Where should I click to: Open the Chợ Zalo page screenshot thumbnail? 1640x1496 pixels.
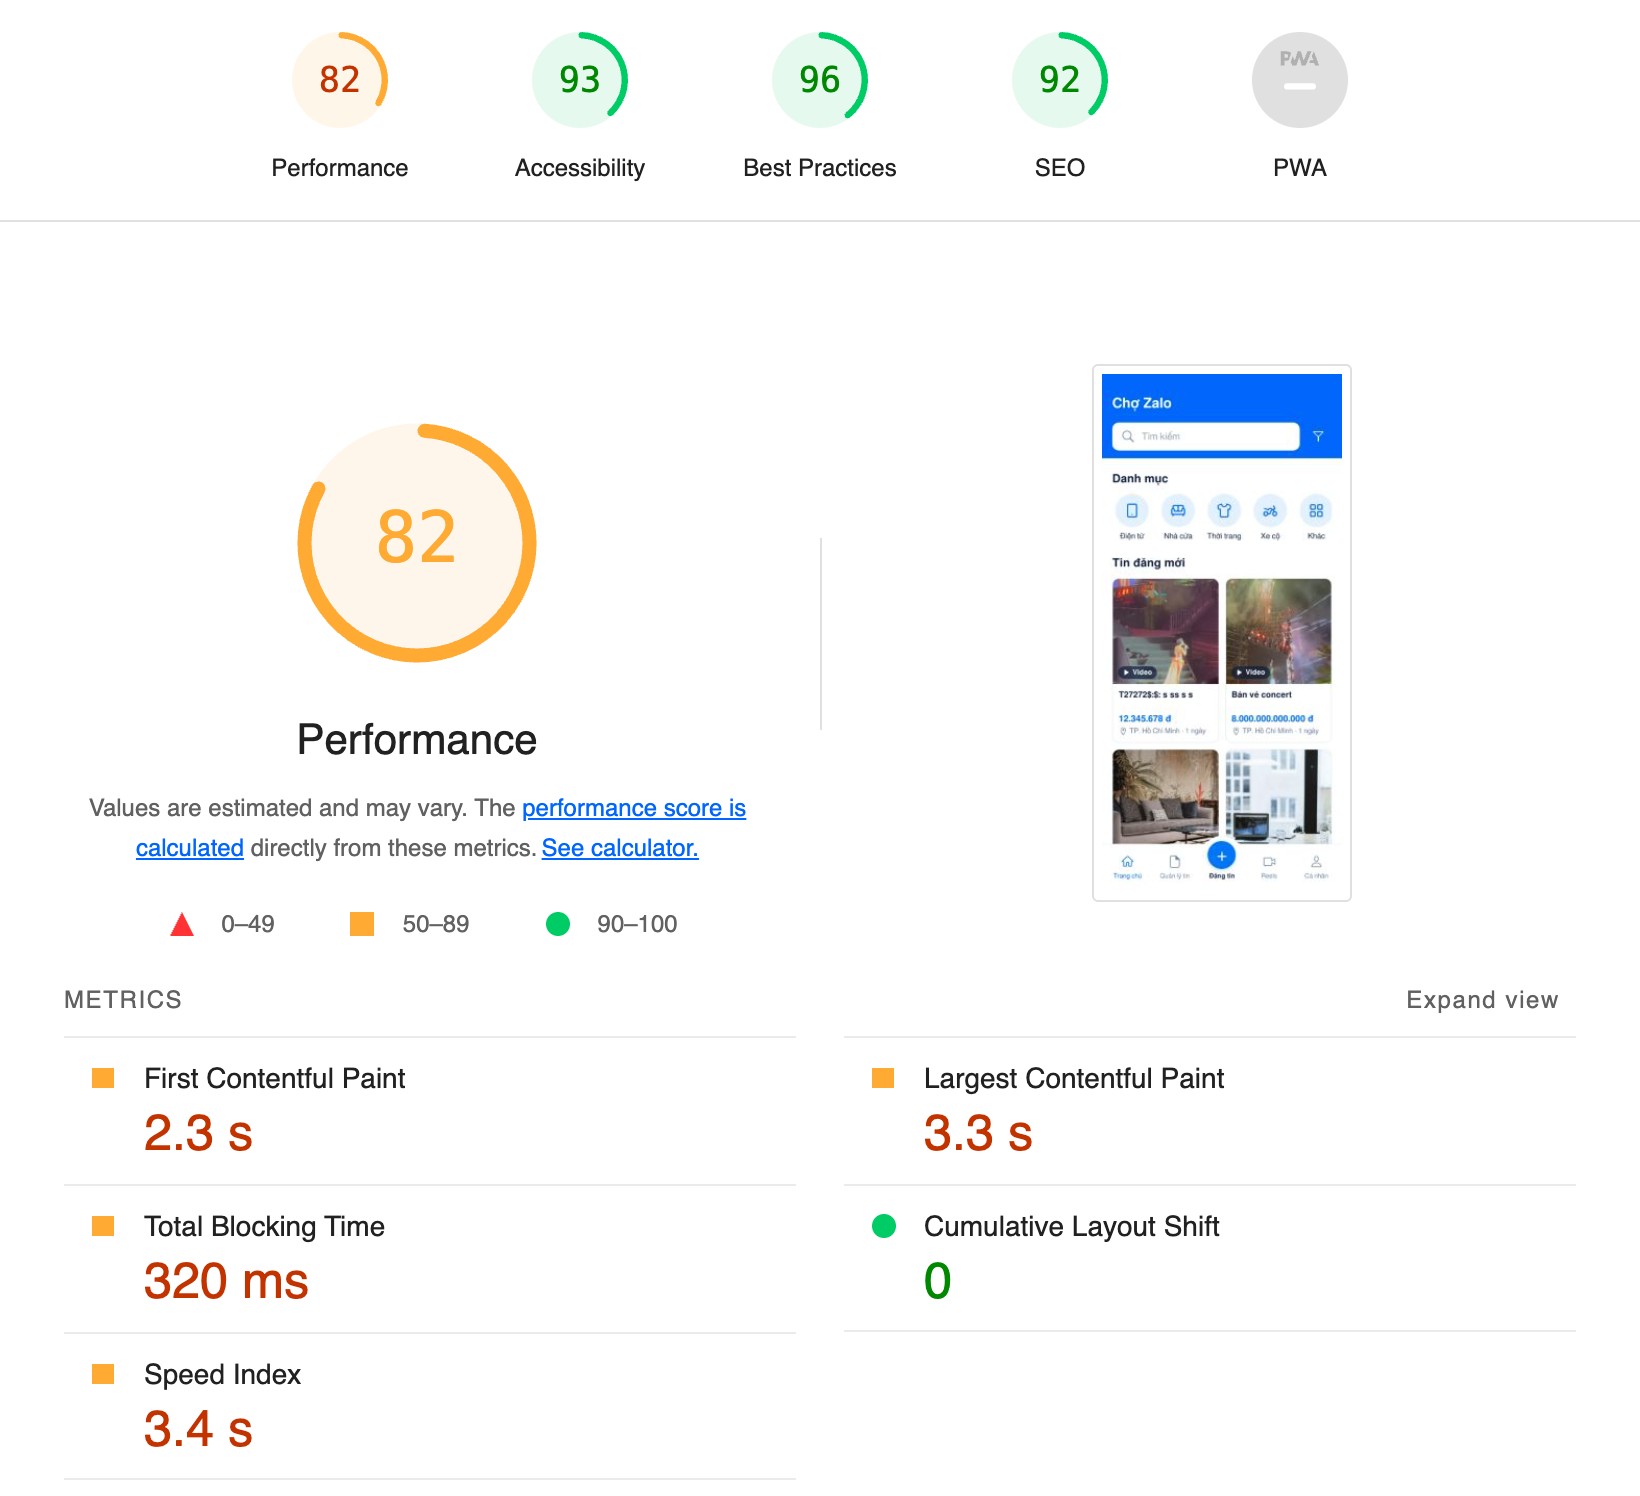1222,633
